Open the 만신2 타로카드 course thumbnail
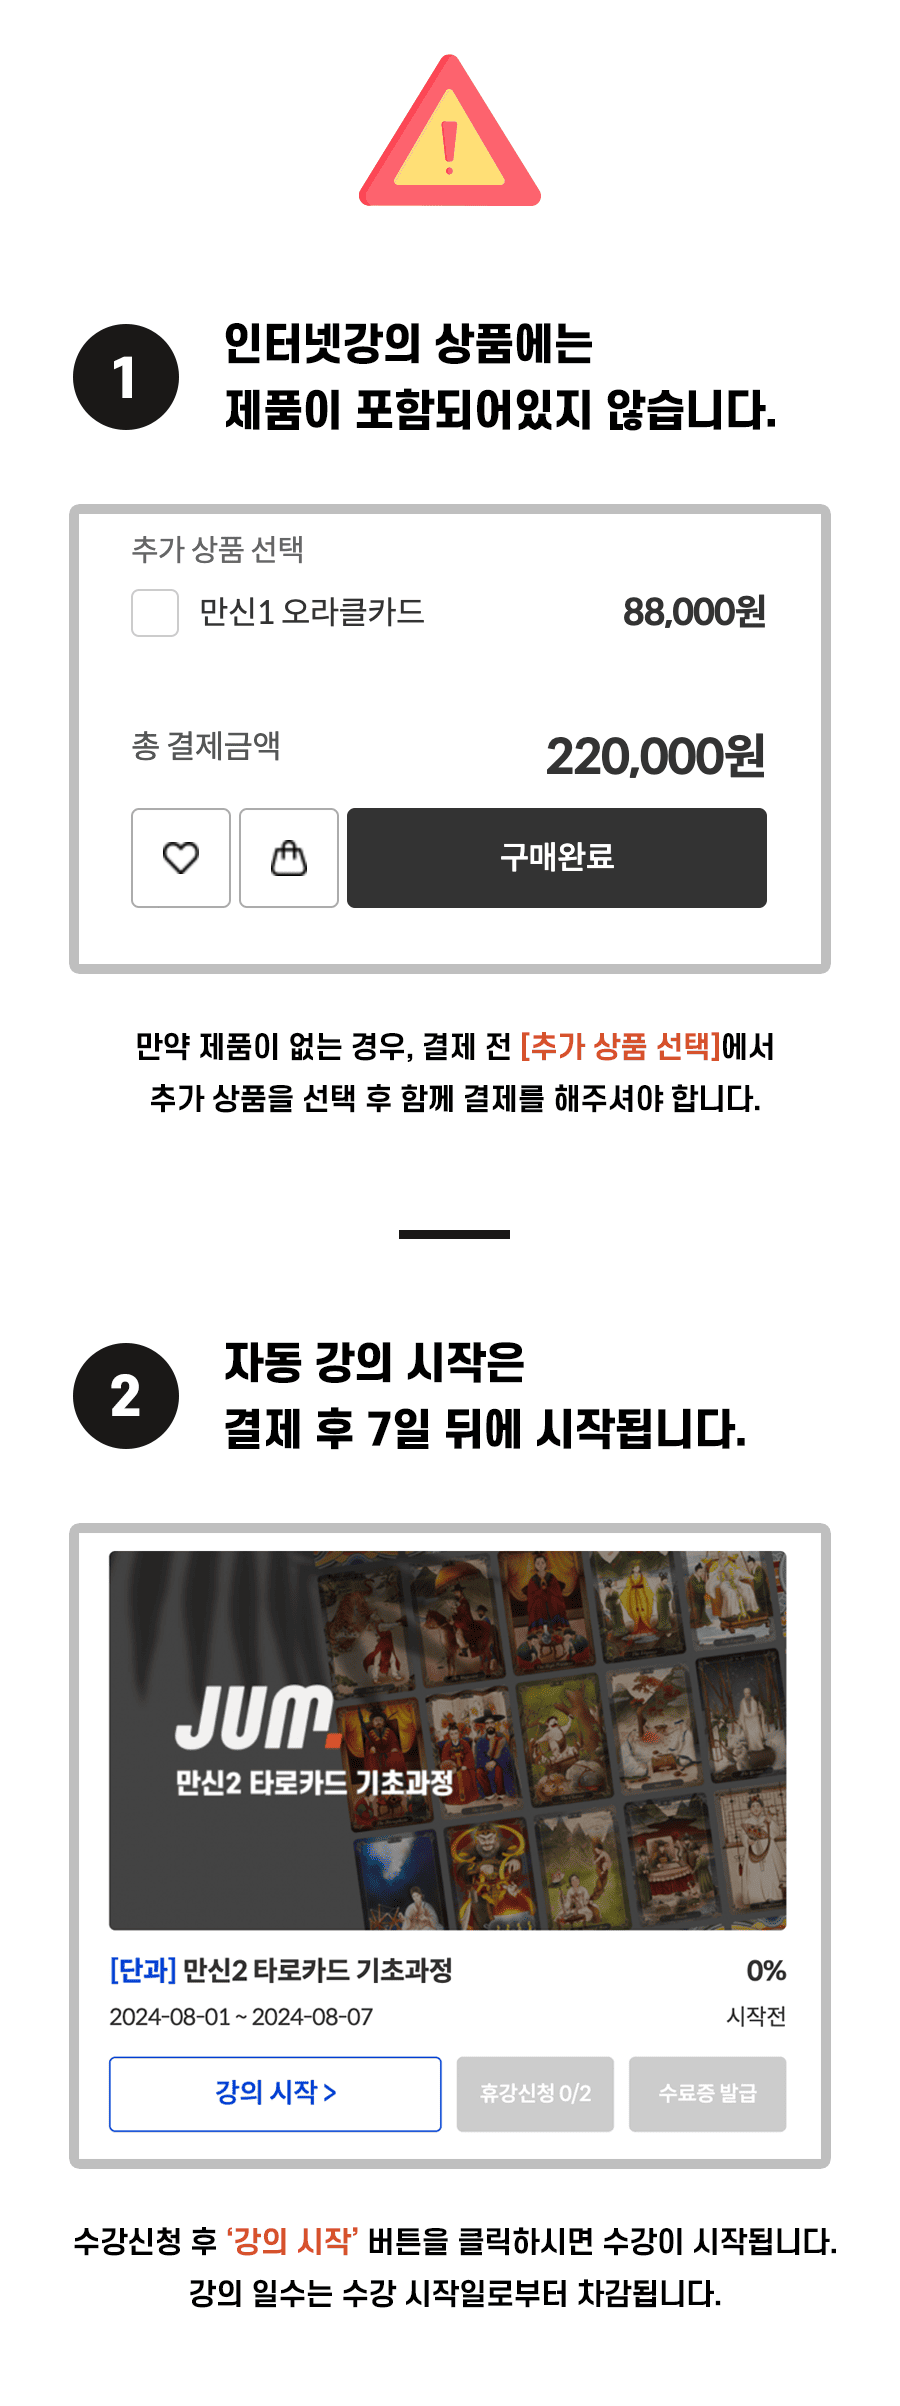 coord(448,1740)
